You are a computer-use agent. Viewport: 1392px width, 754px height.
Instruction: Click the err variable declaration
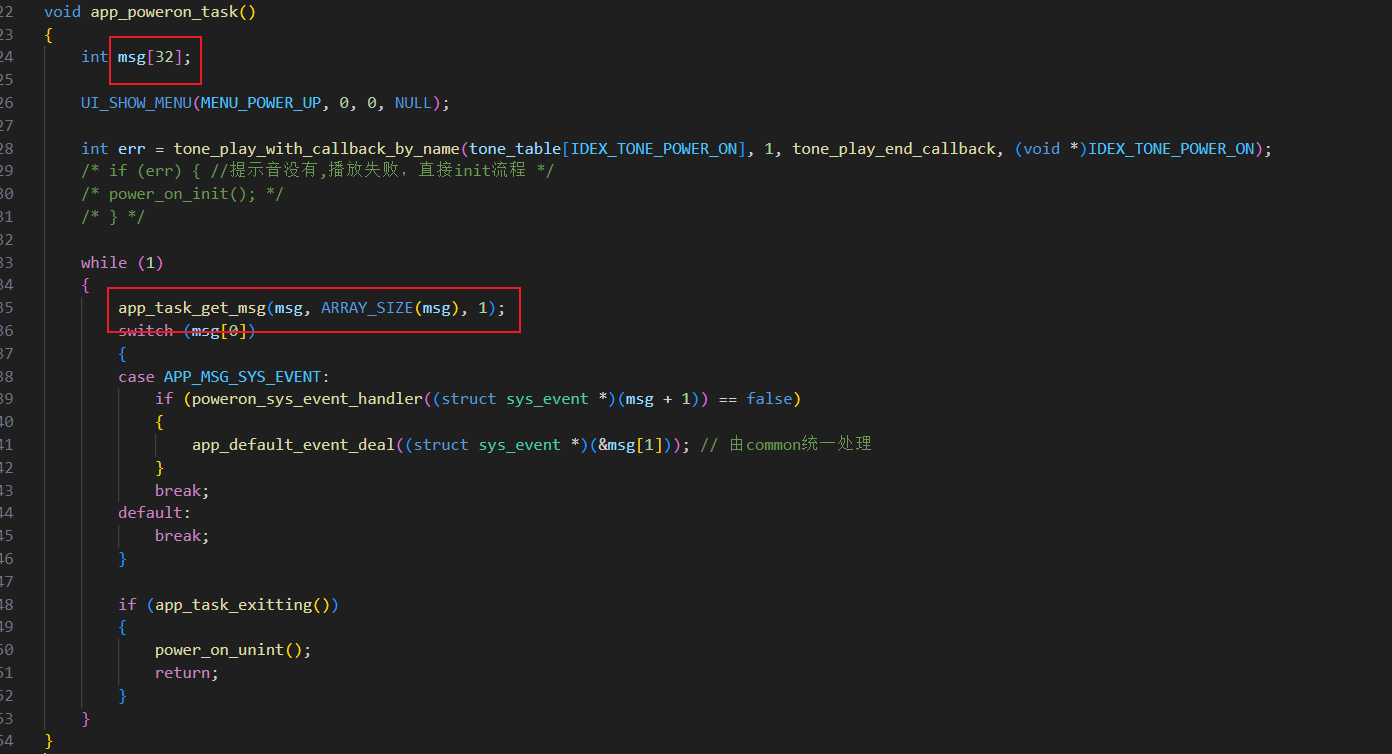coord(132,149)
